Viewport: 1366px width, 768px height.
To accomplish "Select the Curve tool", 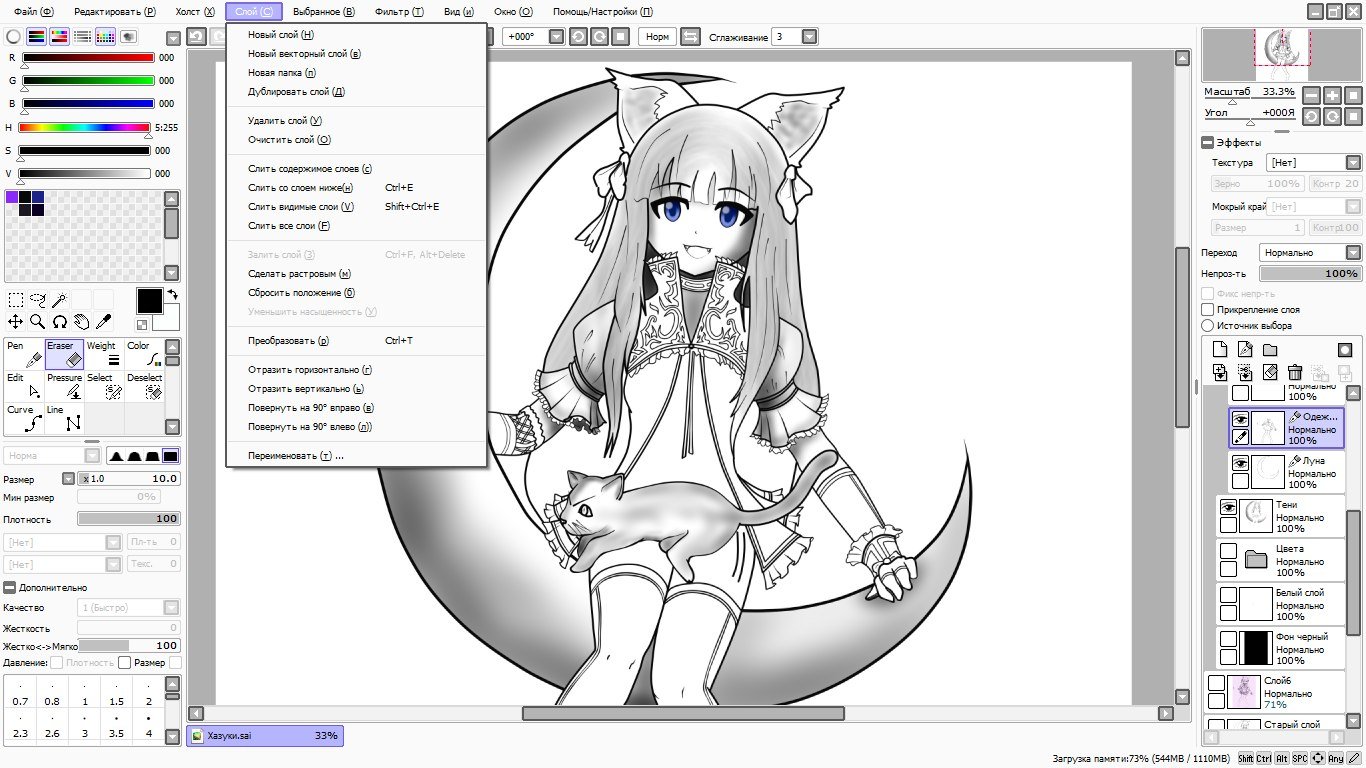I will click(x=24, y=418).
